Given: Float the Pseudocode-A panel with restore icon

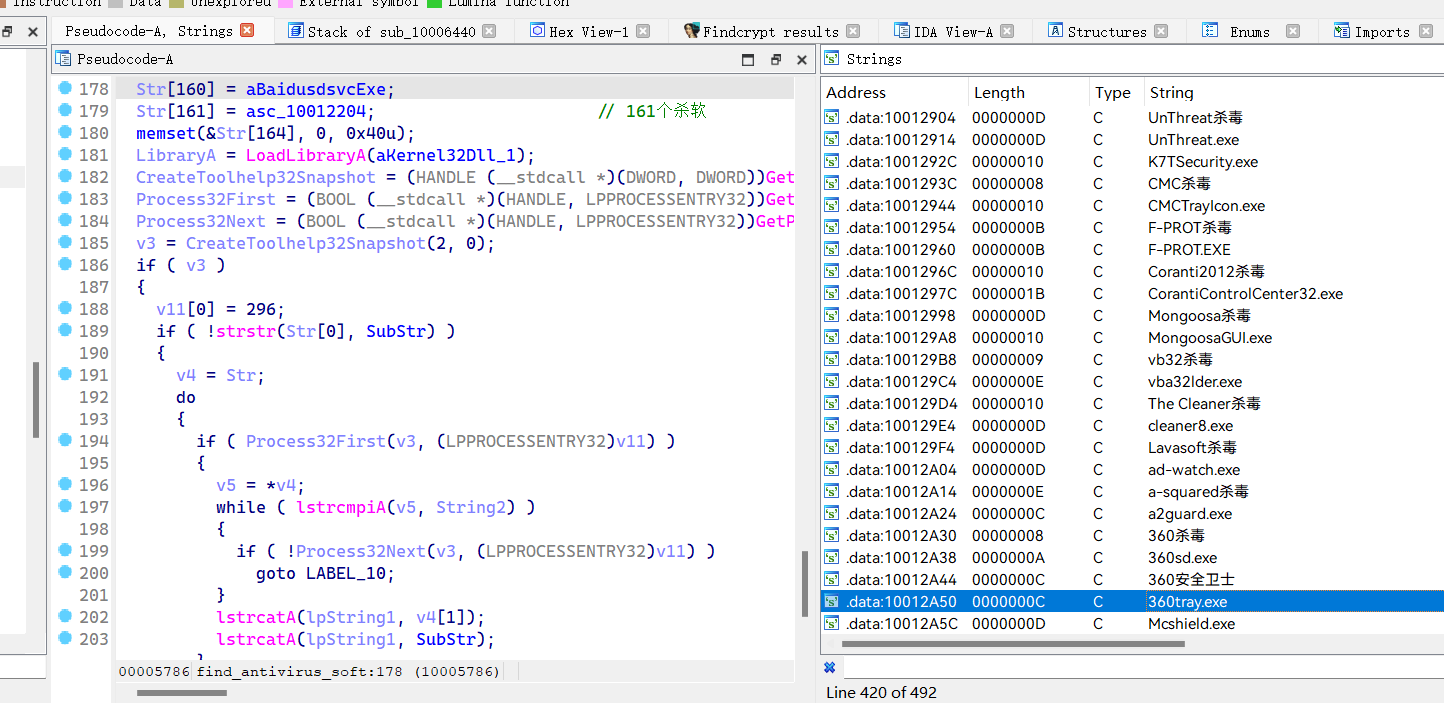Looking at the screenshot, I should (775, 60).
